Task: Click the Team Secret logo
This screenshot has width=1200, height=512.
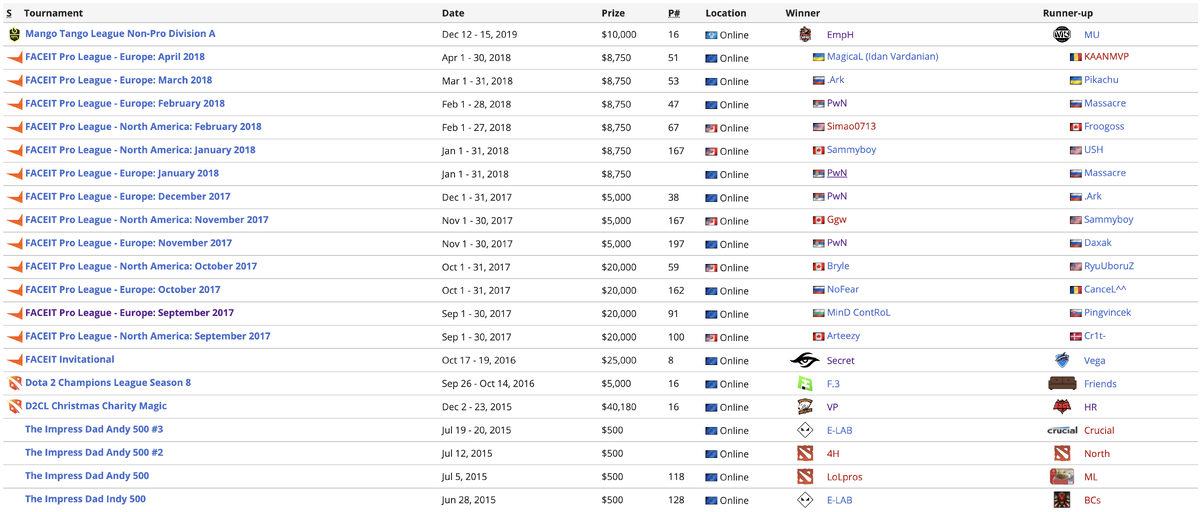Action: coord(804,361)
